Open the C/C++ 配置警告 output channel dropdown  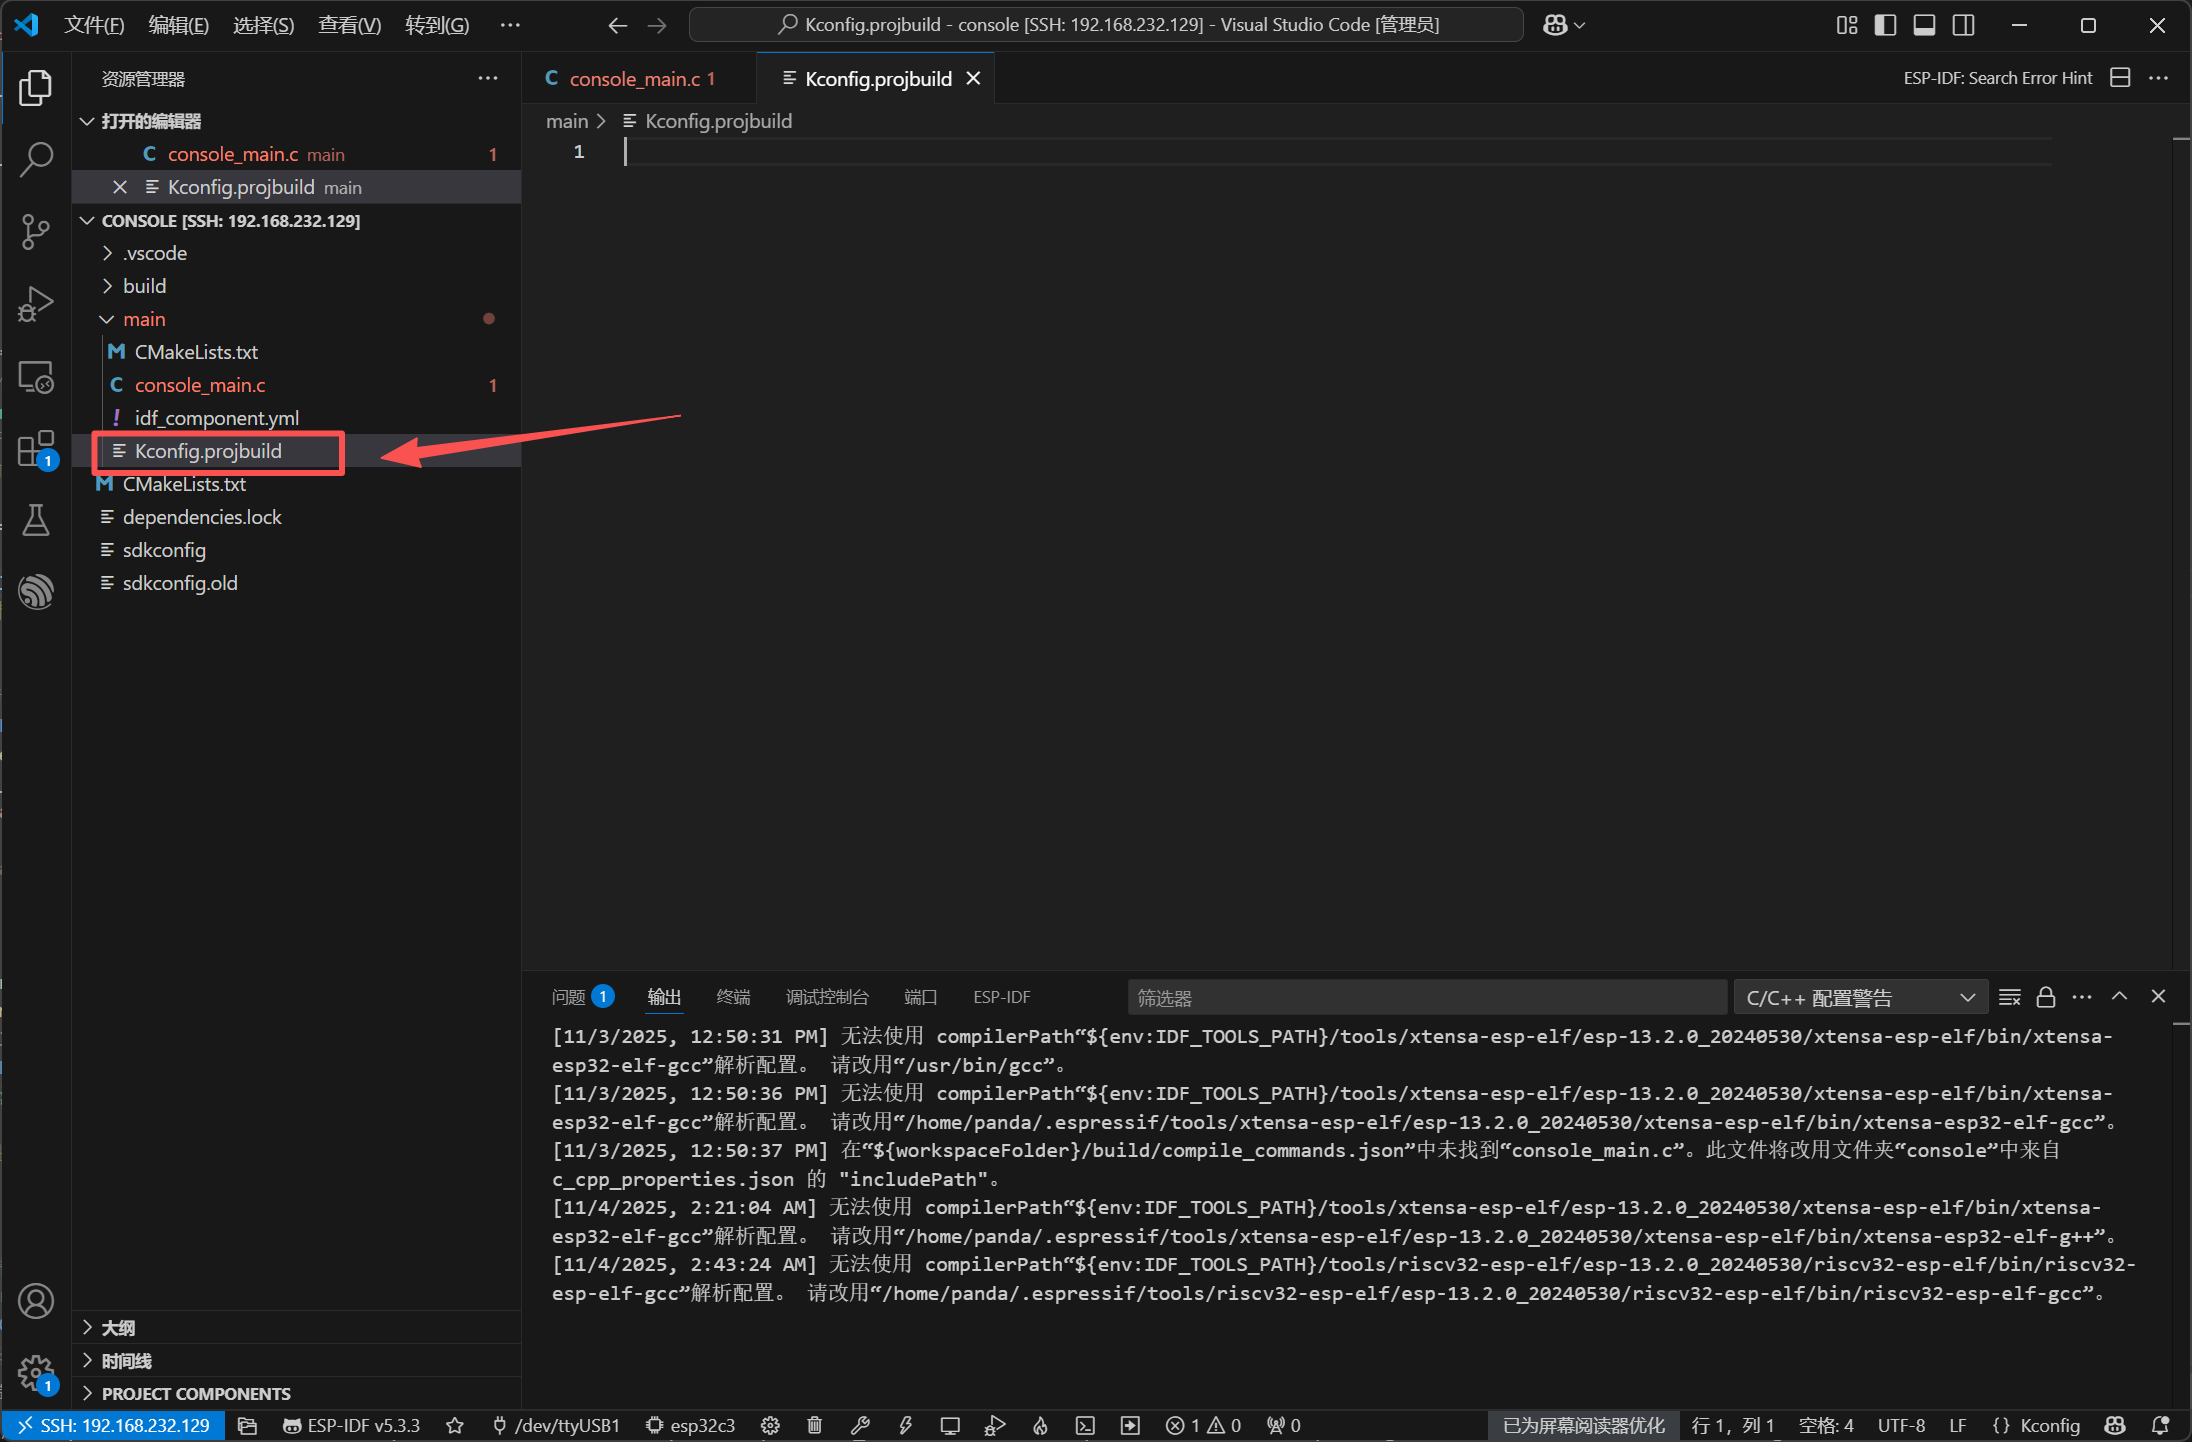point(1860,998)
